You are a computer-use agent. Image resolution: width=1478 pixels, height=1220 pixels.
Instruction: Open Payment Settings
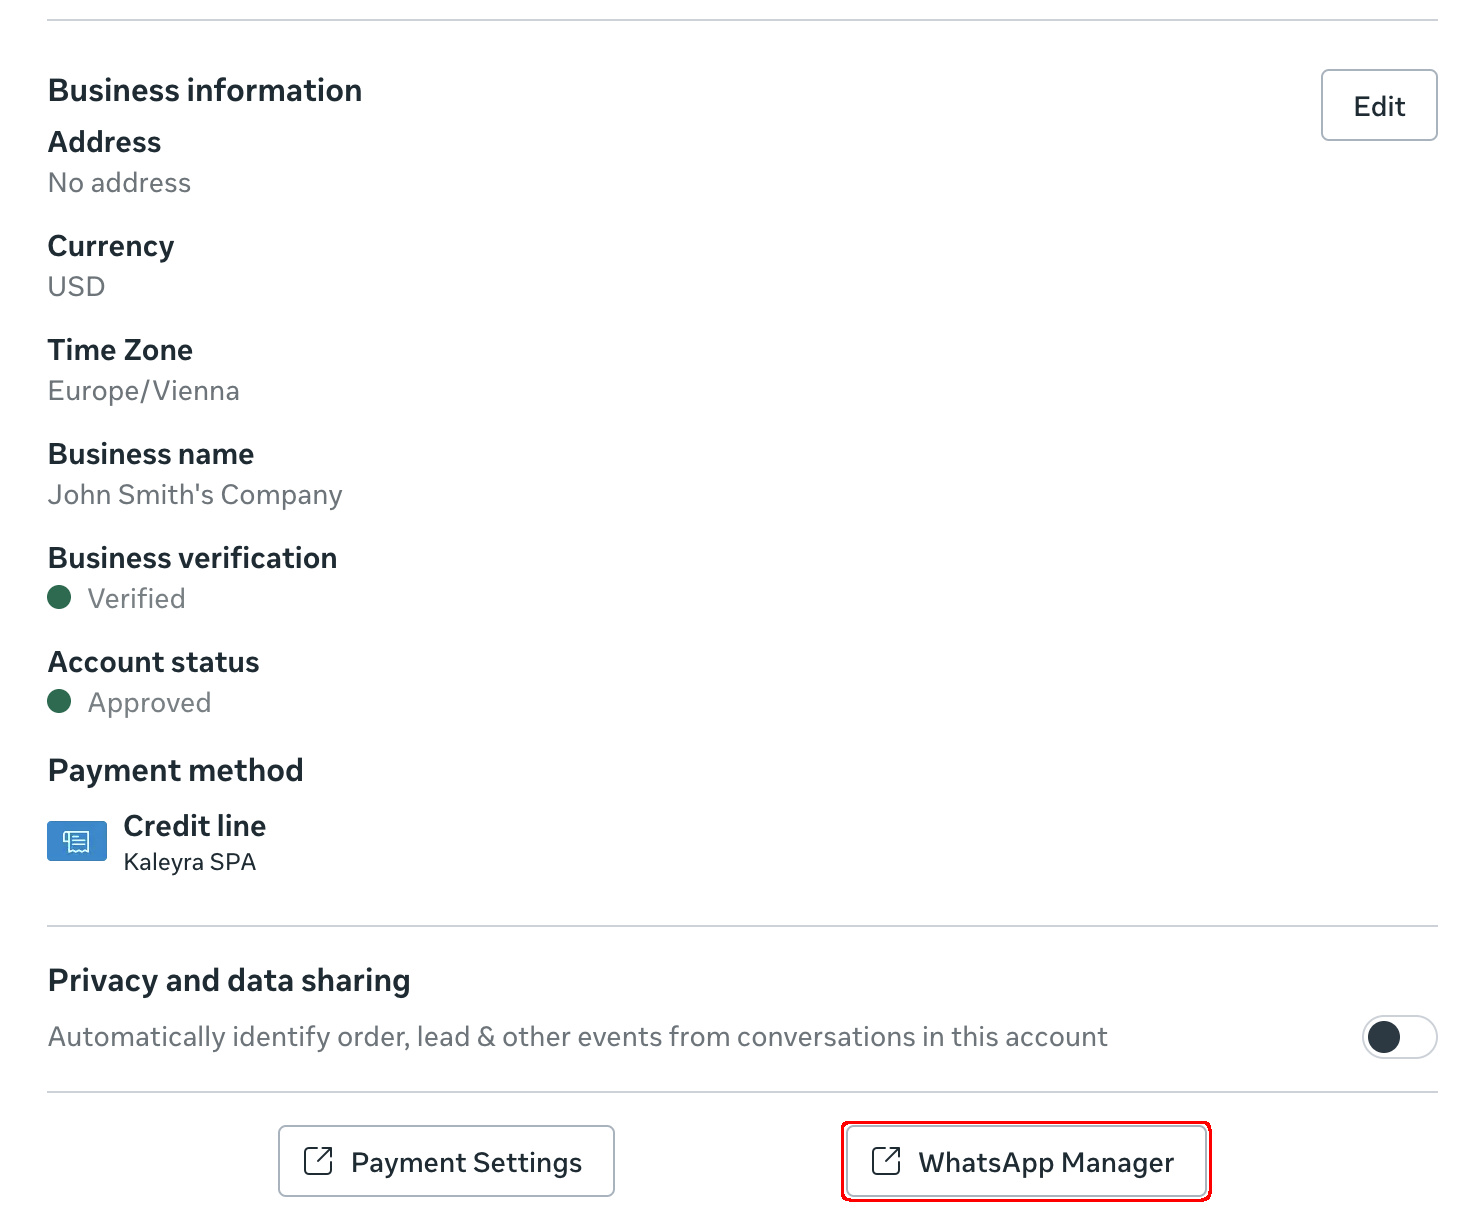(446, 1161)
